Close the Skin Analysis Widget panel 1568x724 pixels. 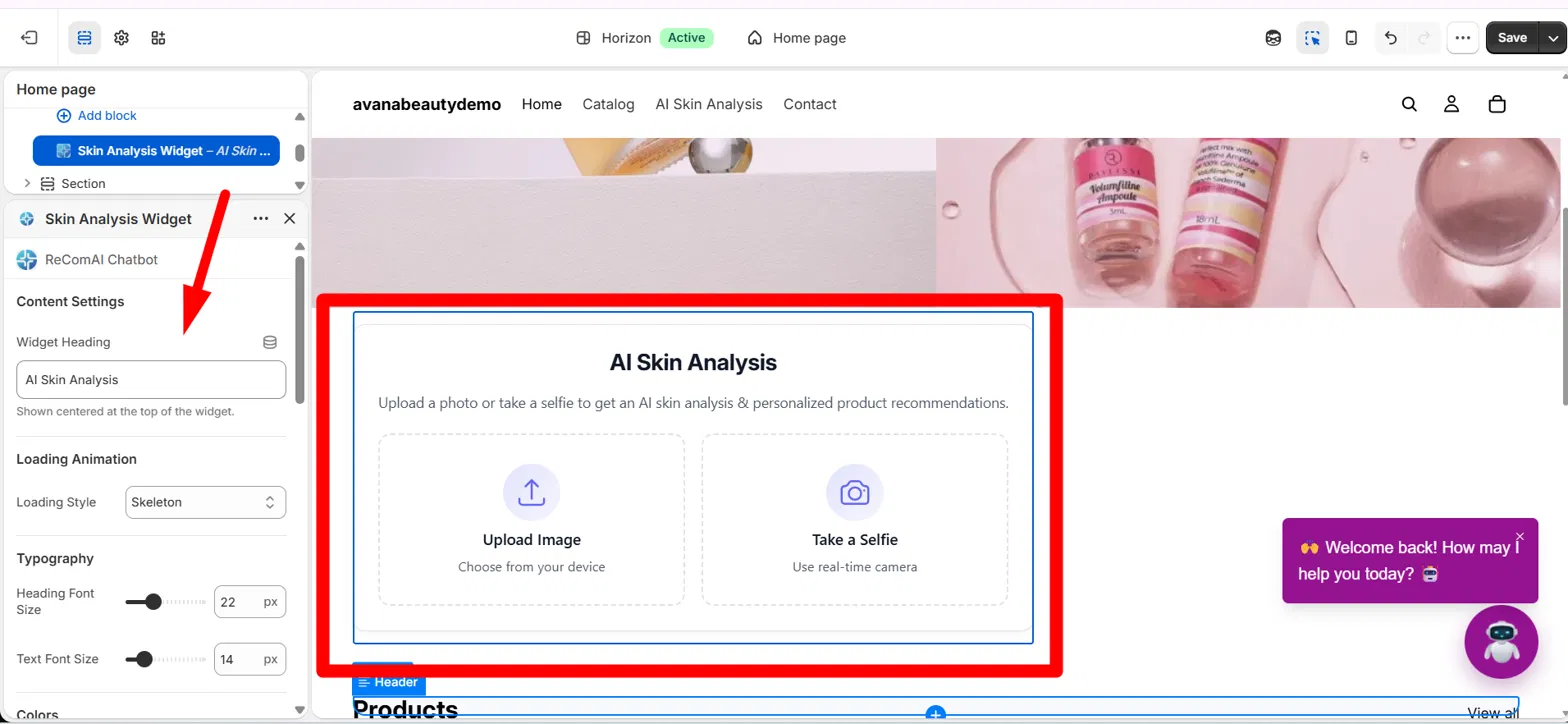290,218
